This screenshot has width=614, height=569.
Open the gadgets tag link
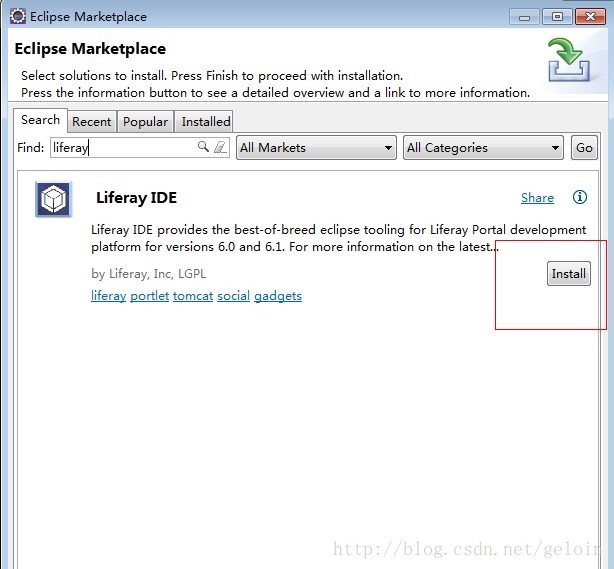click(x=278, y=296)
